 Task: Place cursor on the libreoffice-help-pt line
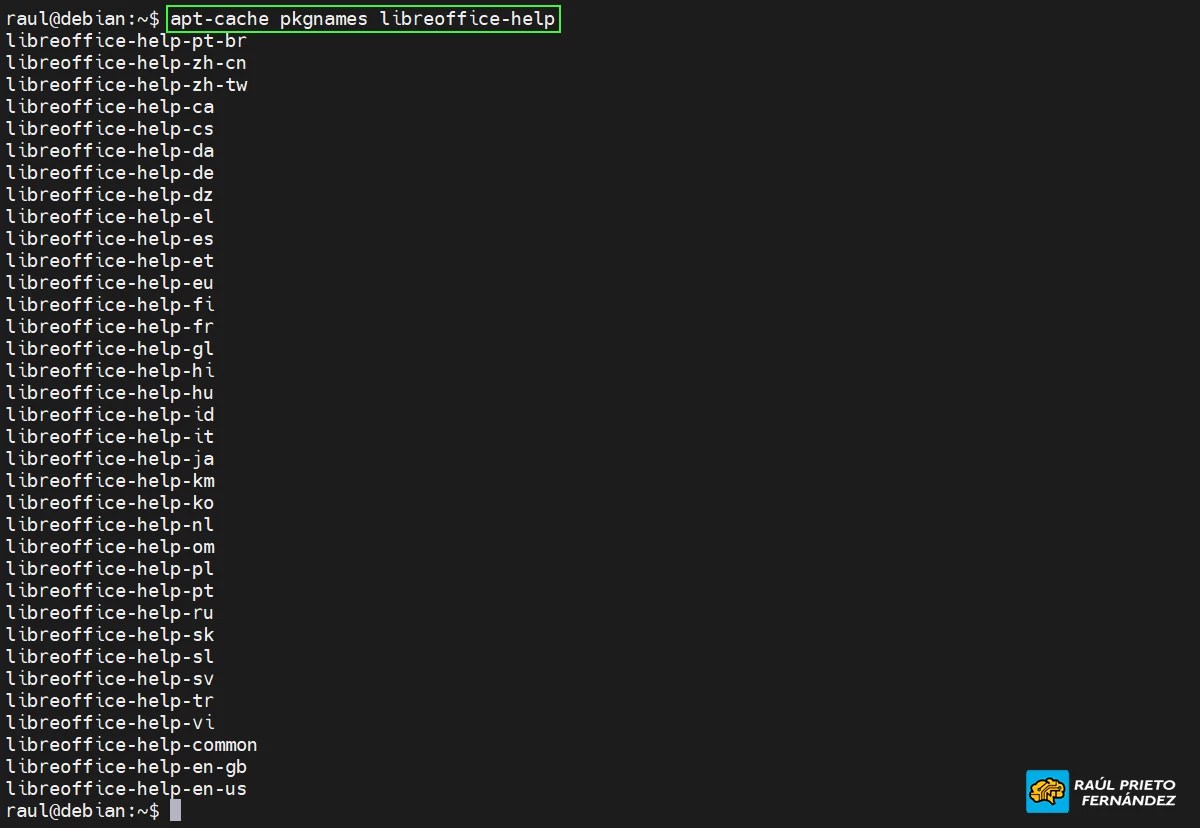coord(110,591)
